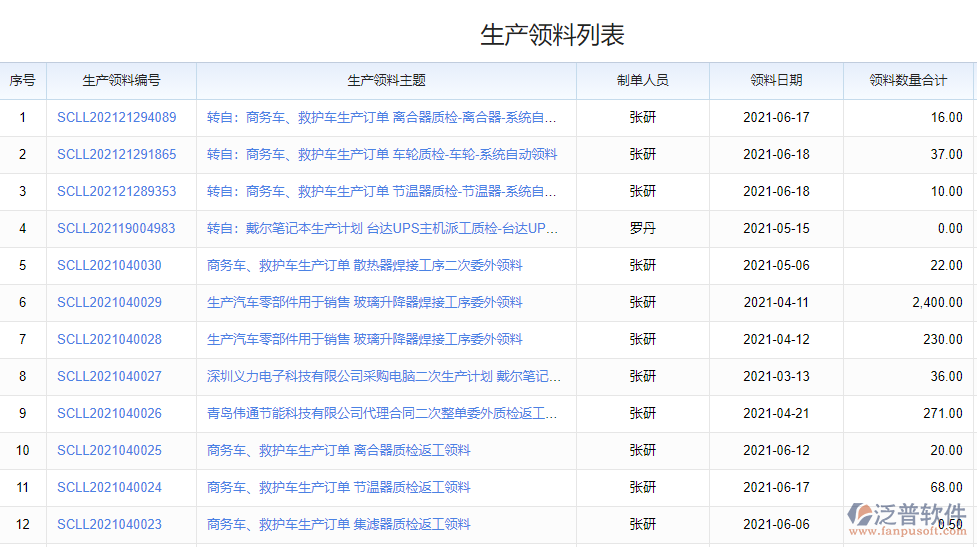Sort by 生产领料编号 column header
977x547 pixels.
122,80
